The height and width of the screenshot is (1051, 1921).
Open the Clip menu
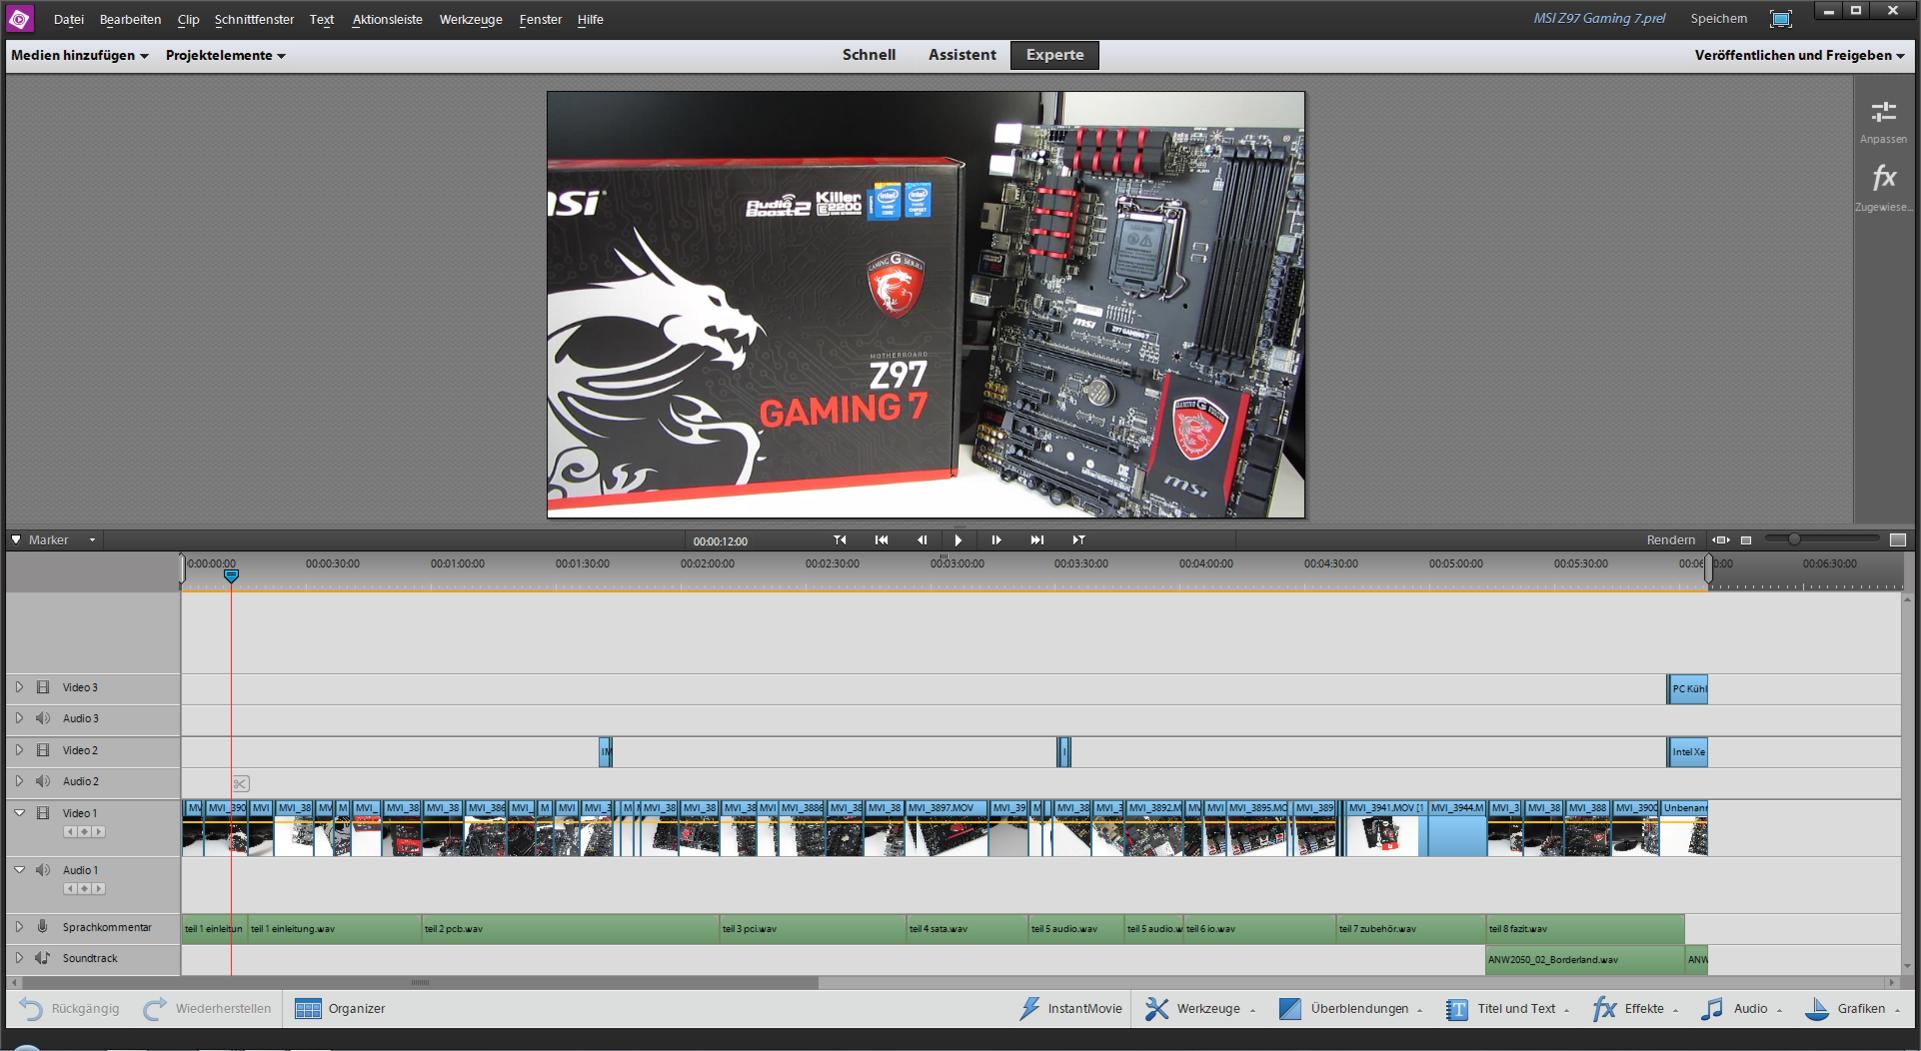(188, 19)
